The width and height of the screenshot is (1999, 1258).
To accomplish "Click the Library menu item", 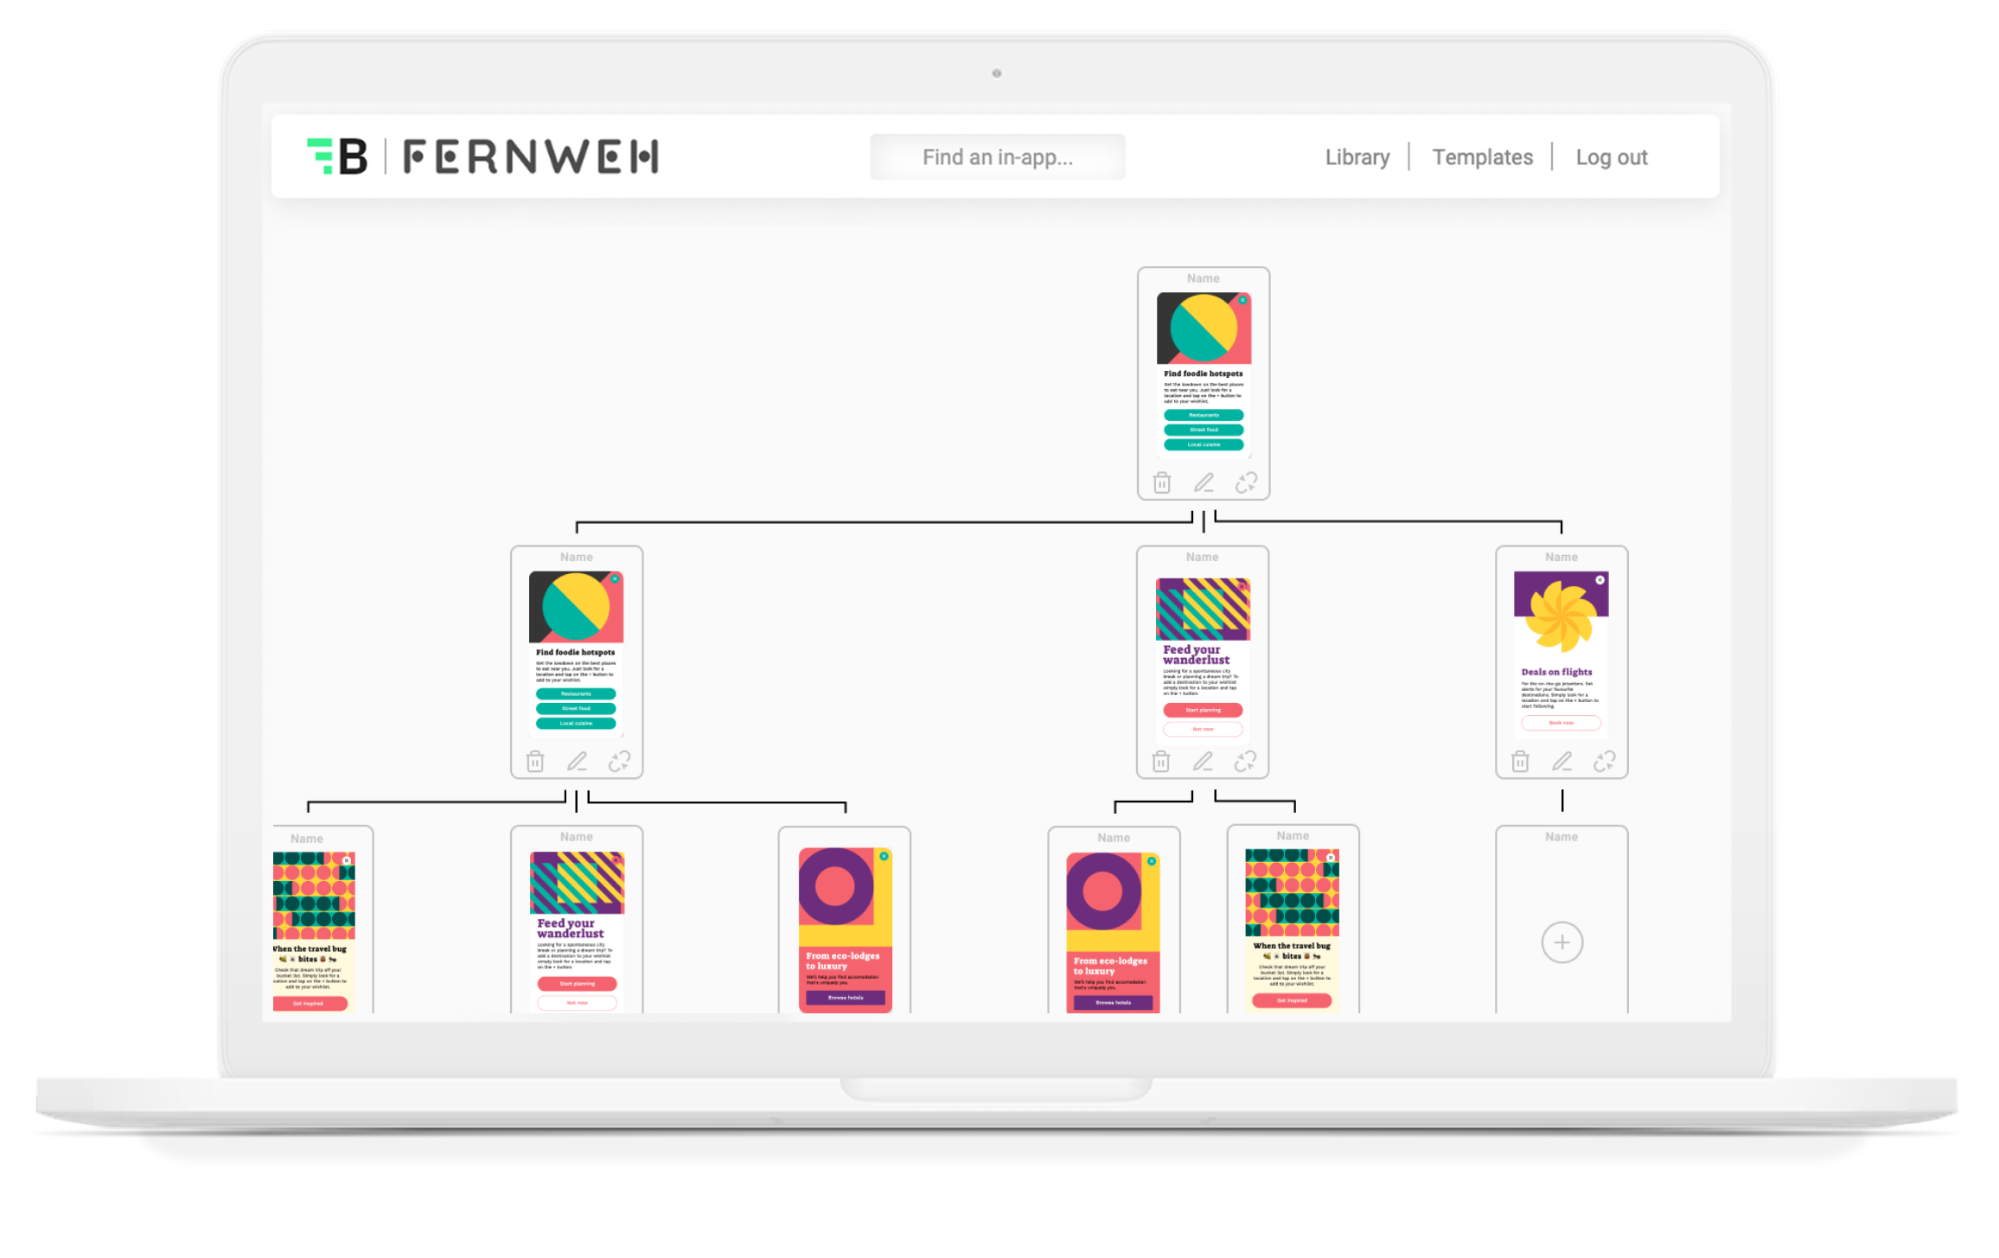I will (x=1357, y=157).
